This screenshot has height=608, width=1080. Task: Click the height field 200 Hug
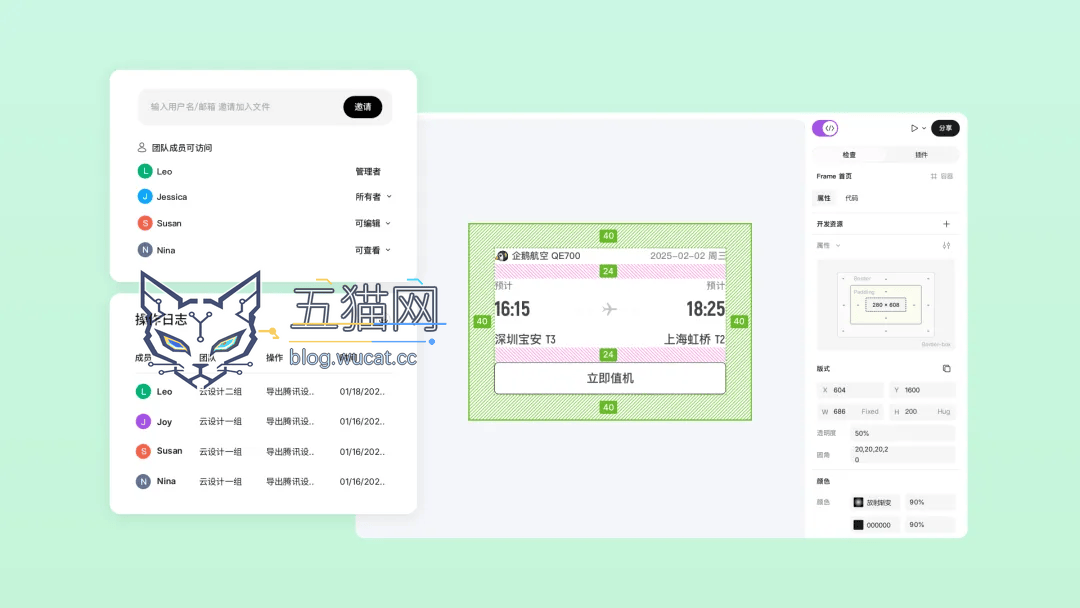pyautogui.click(x=922, y=412)
